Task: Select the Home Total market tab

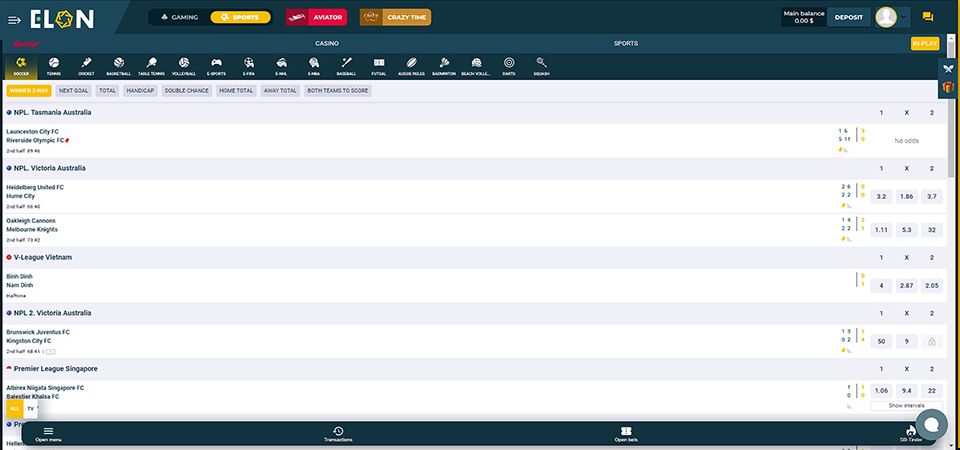Action: click(236, 91)
